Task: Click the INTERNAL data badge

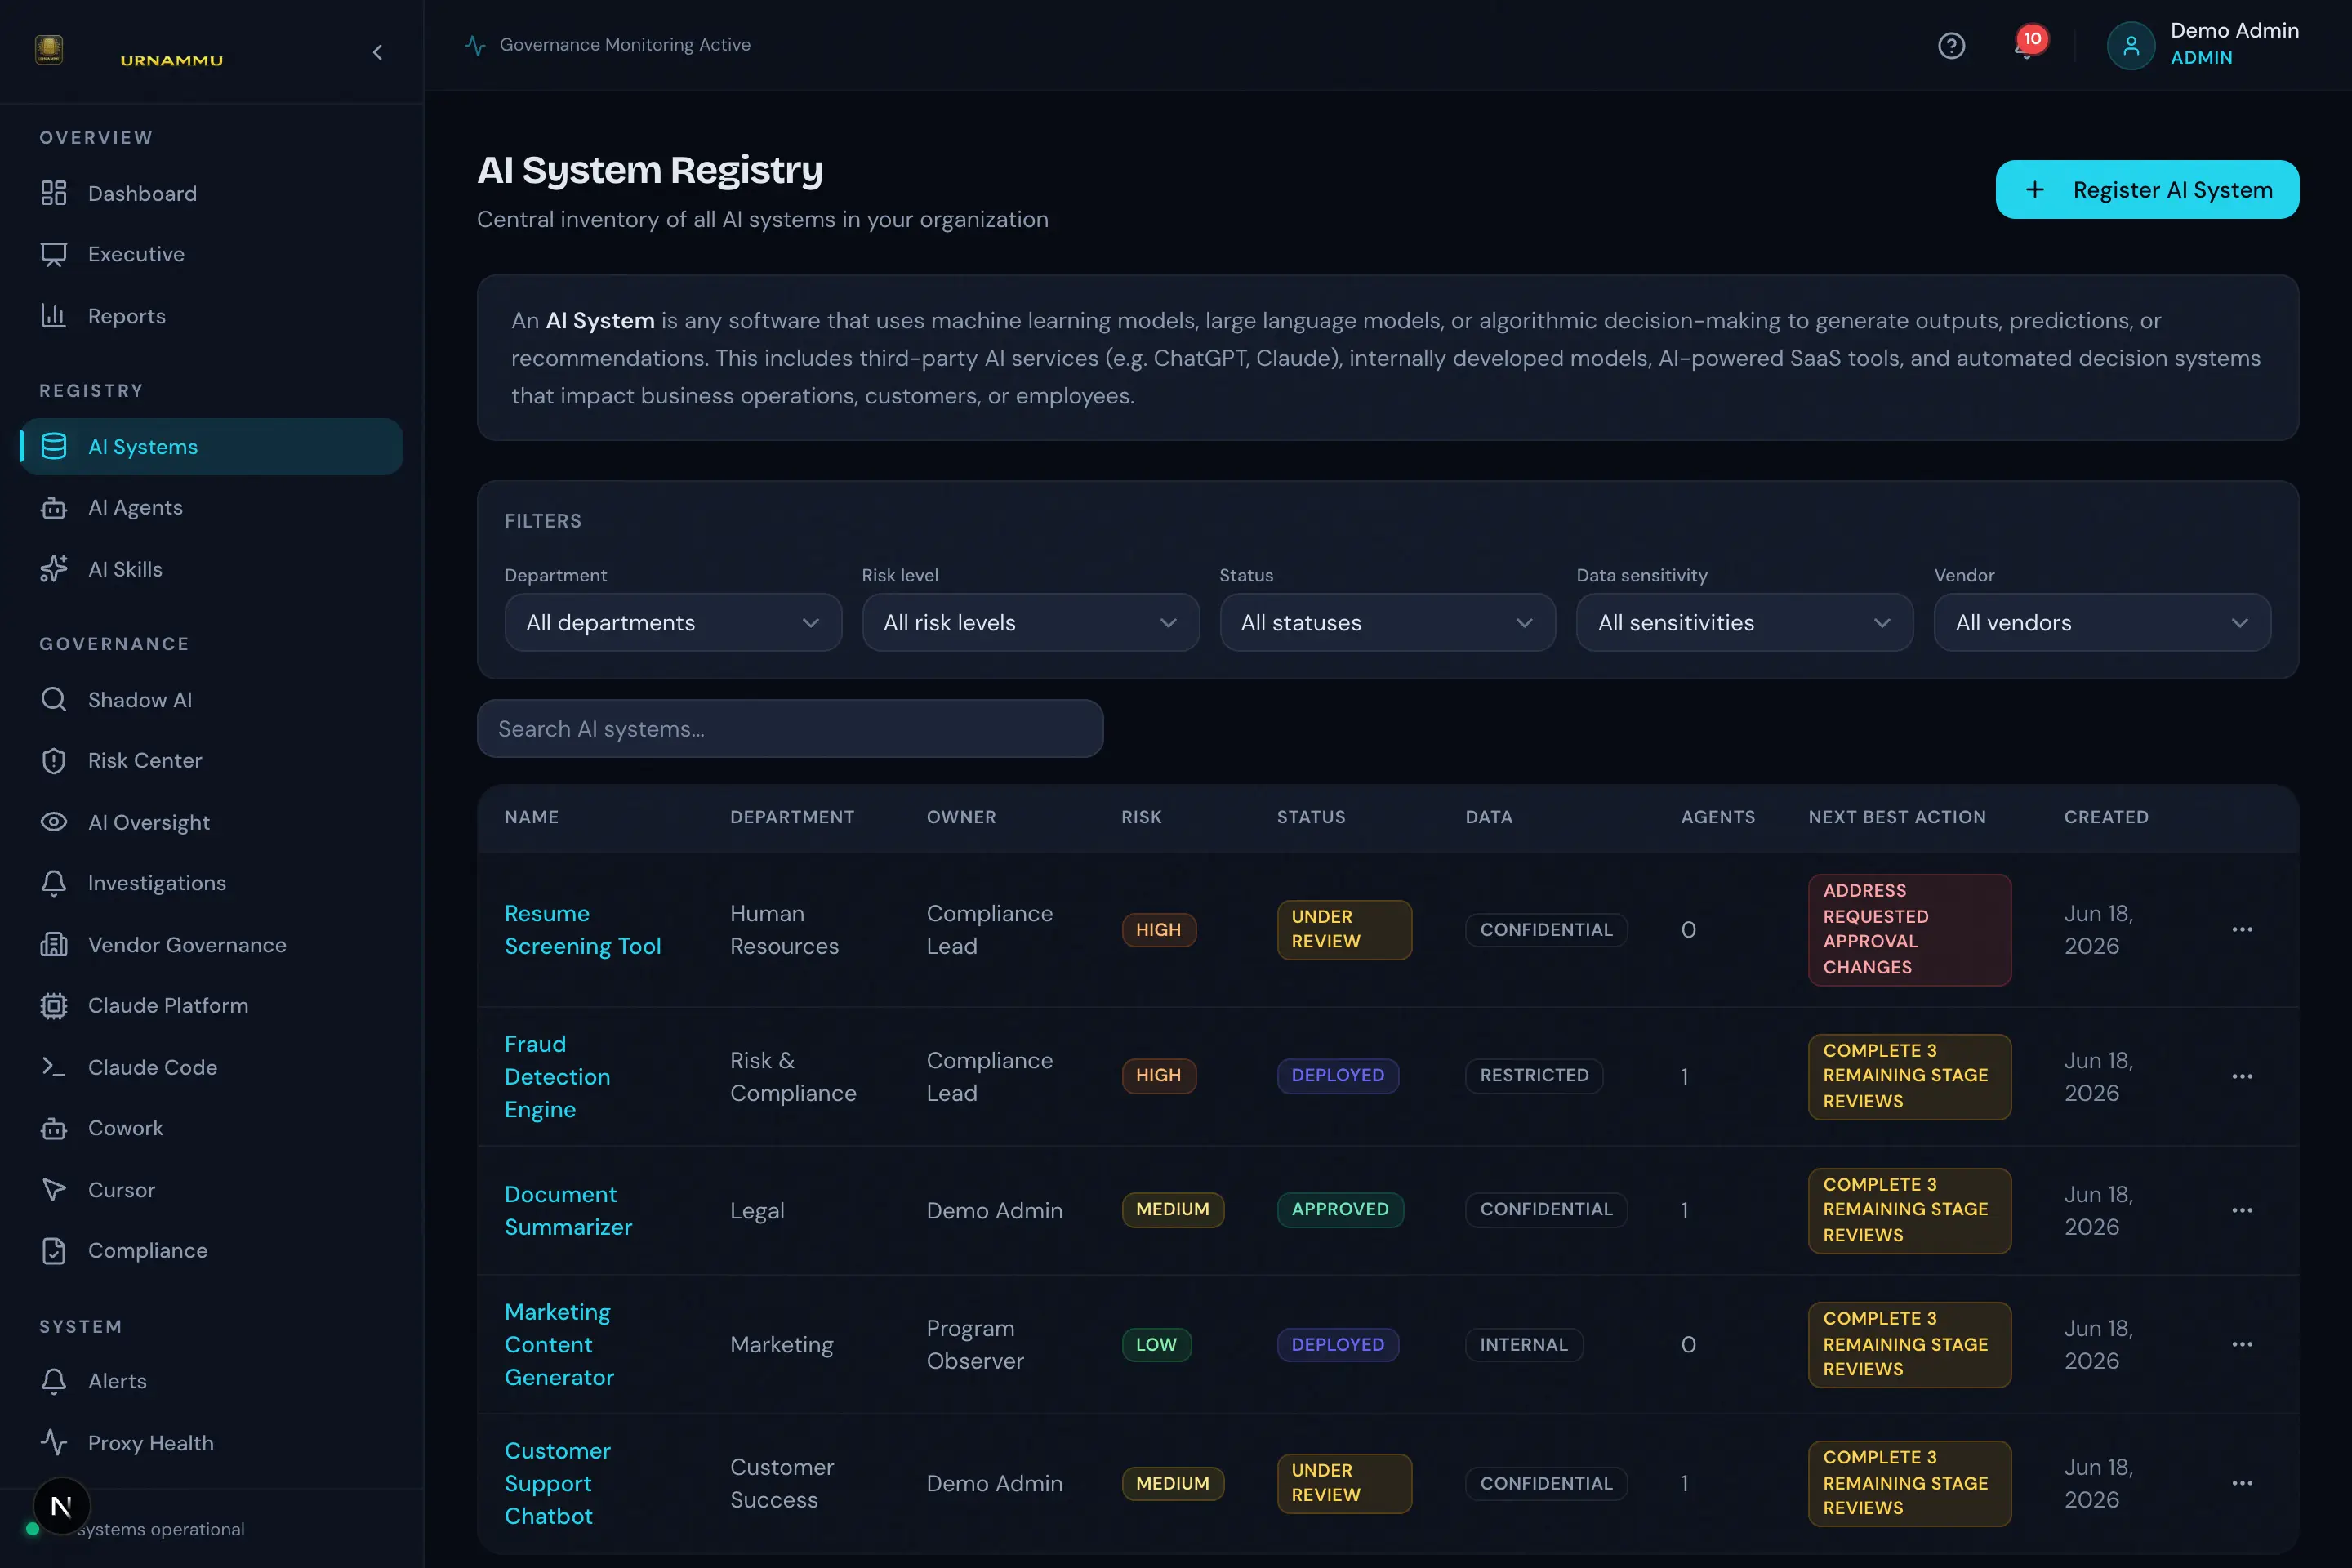Action: (x=1523, y=1345)
